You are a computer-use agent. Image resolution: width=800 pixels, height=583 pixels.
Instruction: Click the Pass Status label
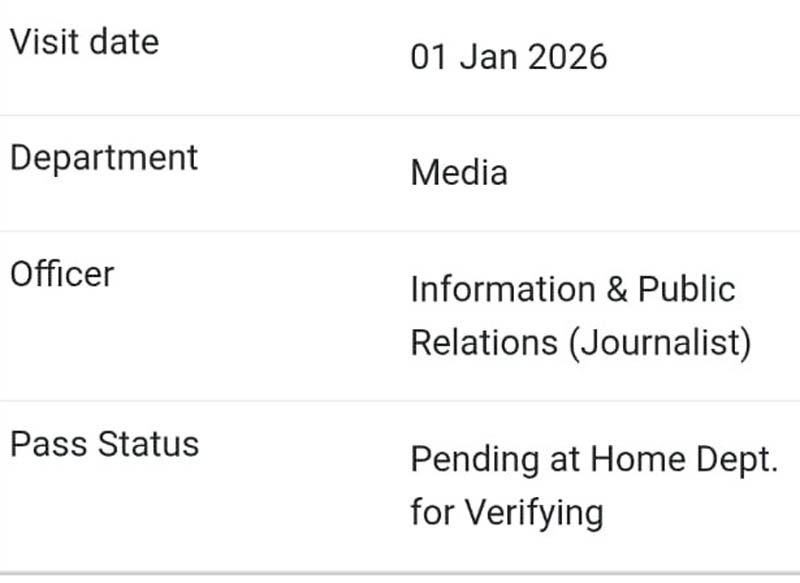(x=104, y=444)
